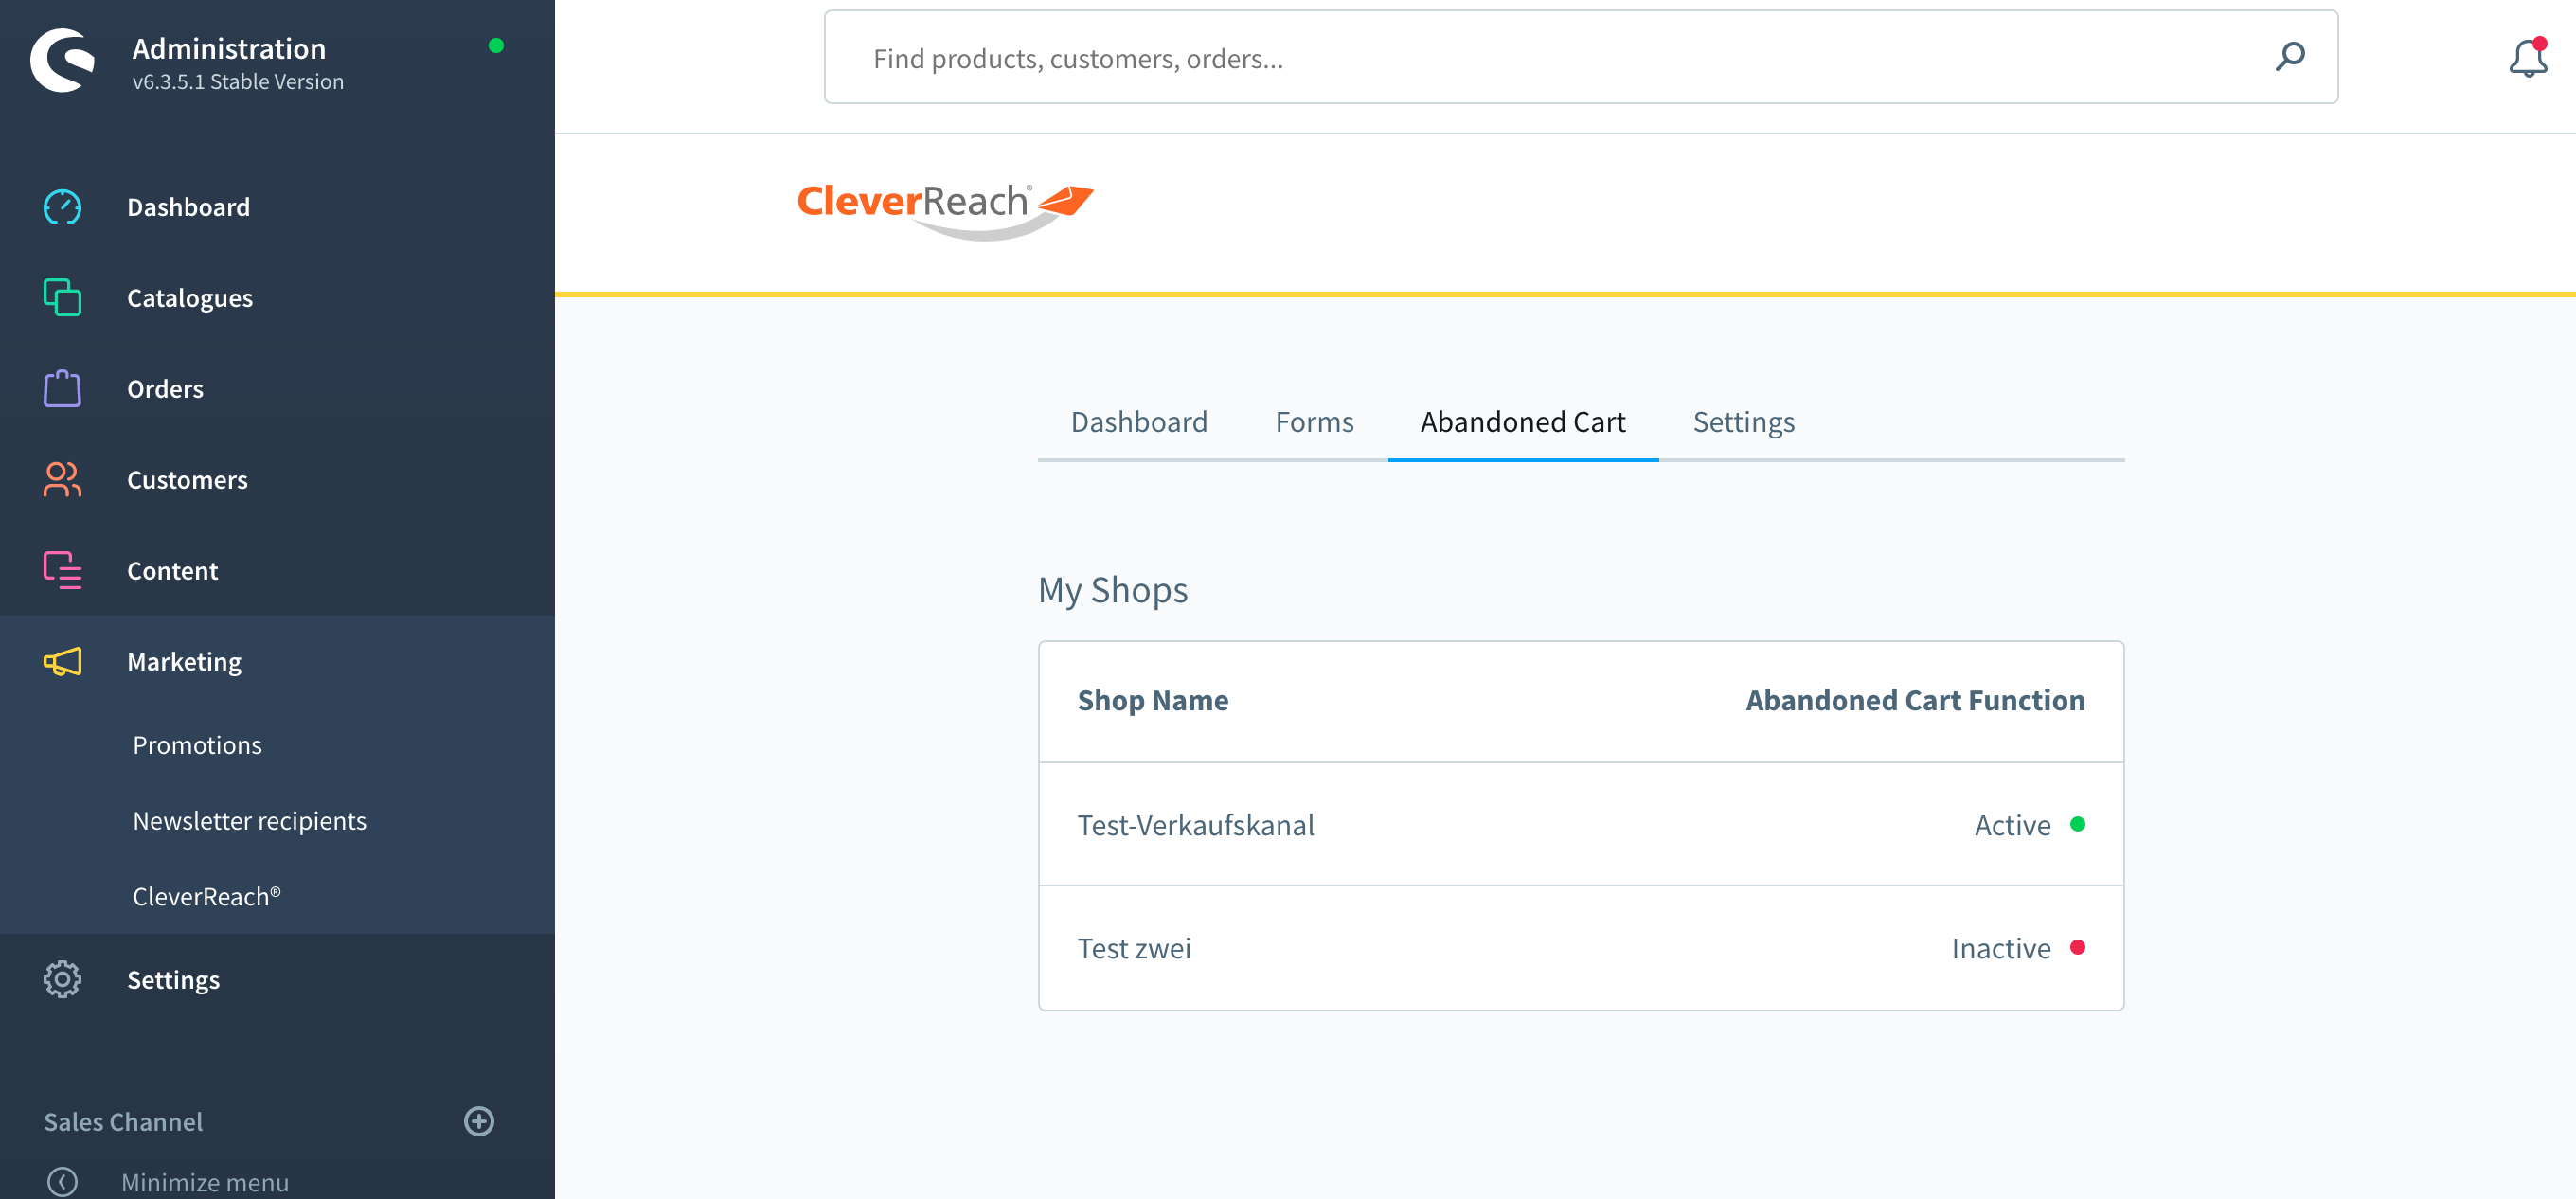Click the Orders shopping bag icon
Screen dimensions: 2576x1199
62,389
